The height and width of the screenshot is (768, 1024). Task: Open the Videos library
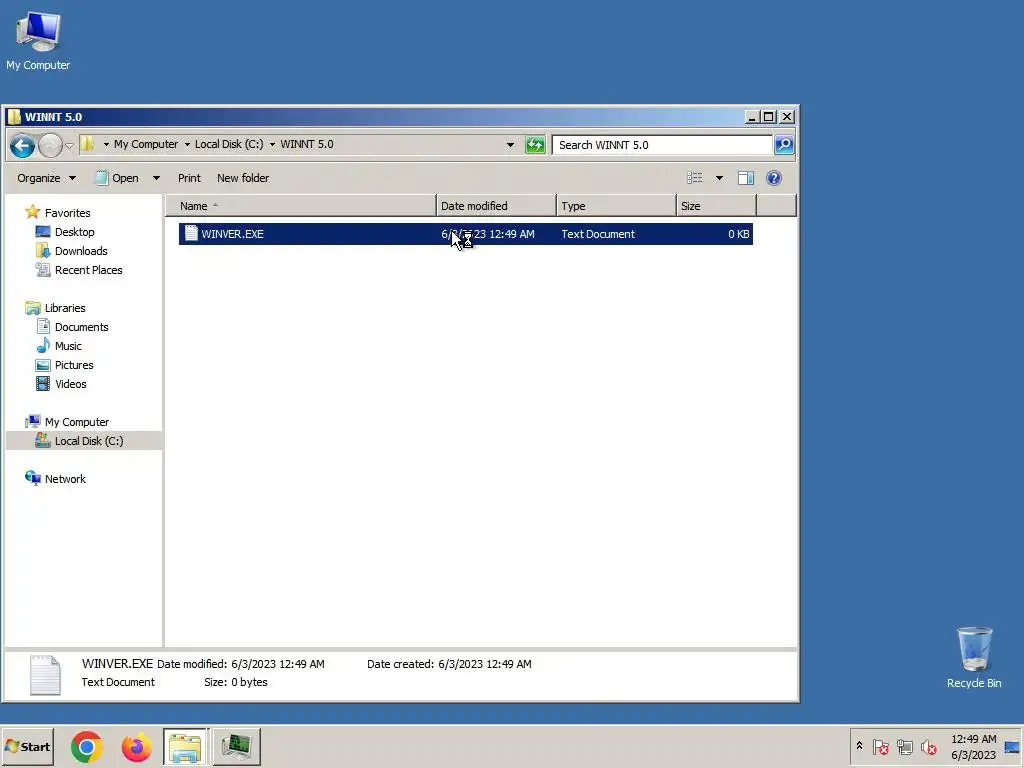[71, 383]
